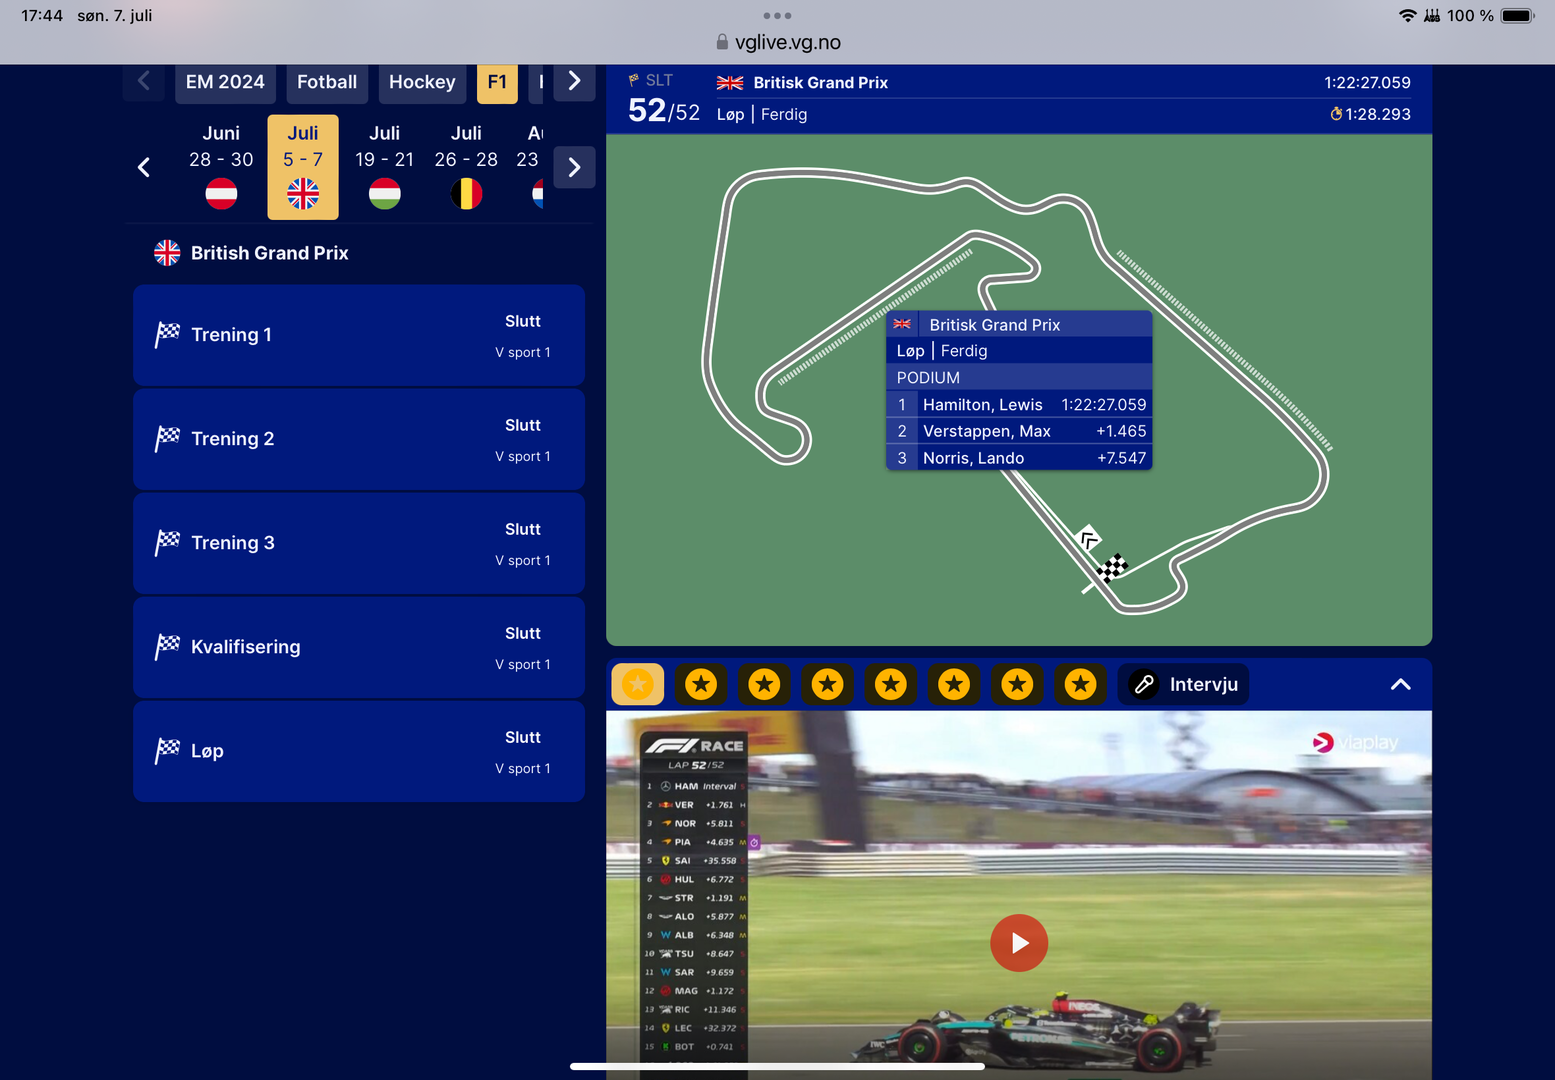
Task: Go to later race weeks arrow
Action: click(574, 167)
